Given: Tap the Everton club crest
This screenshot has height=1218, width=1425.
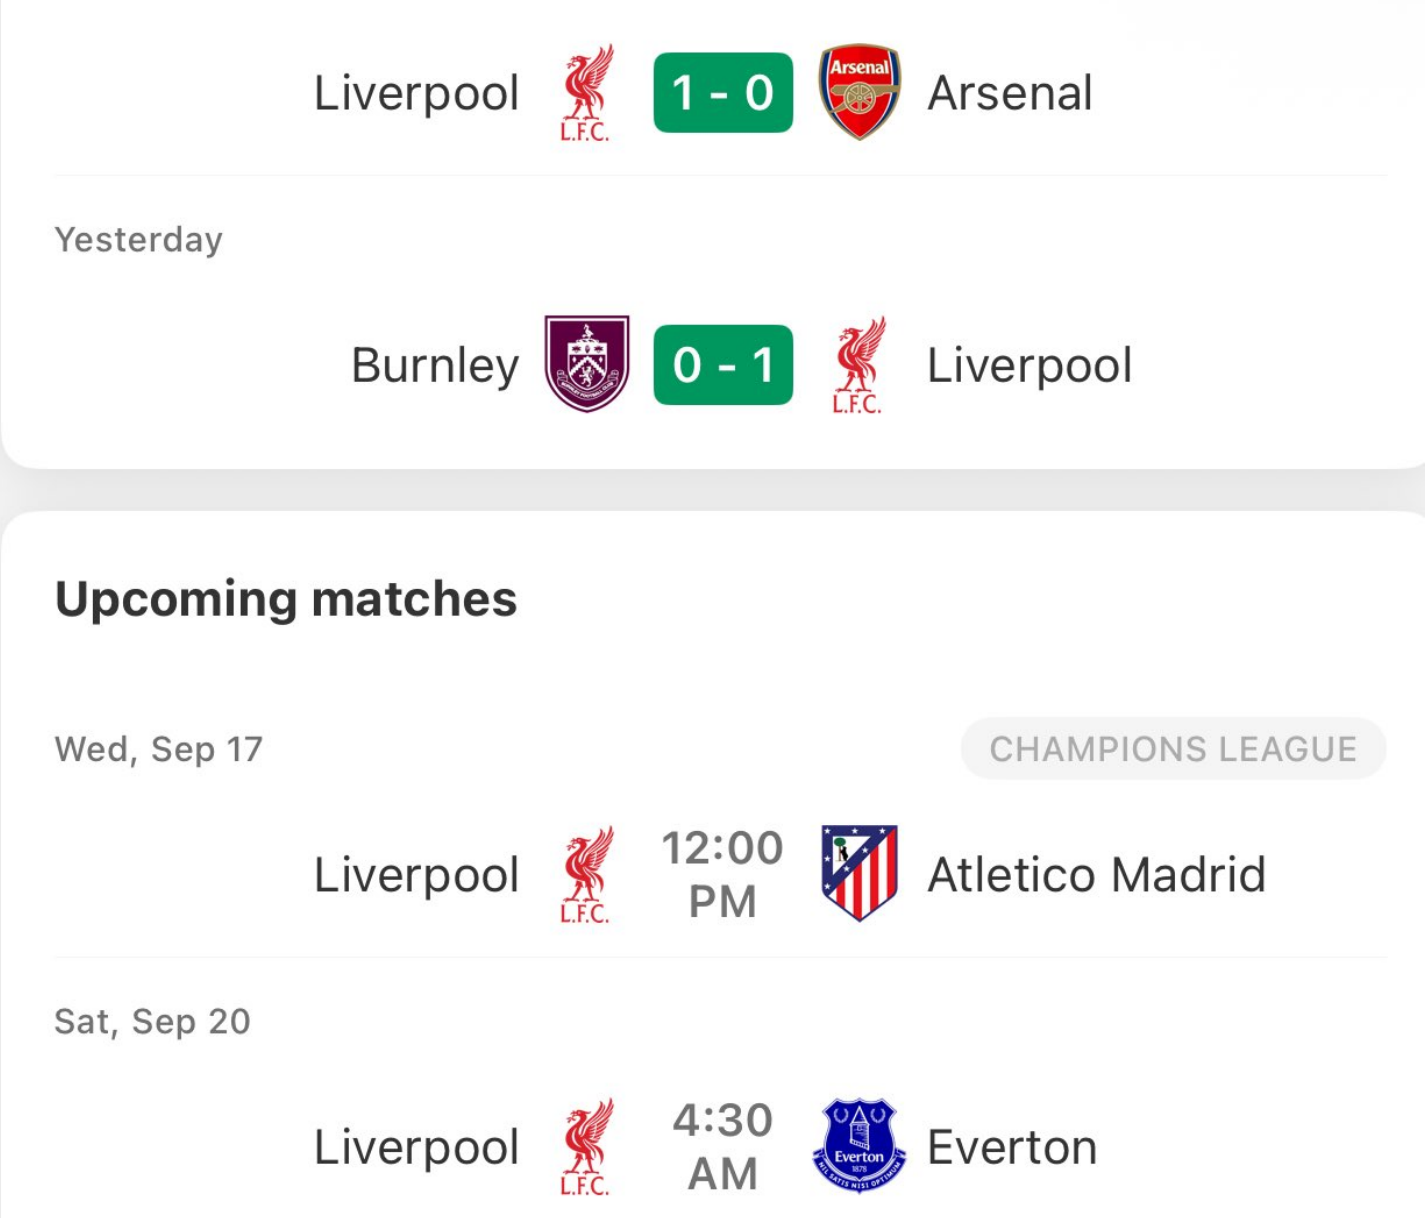Looking at the screenshot, I should coord(859,1146).
